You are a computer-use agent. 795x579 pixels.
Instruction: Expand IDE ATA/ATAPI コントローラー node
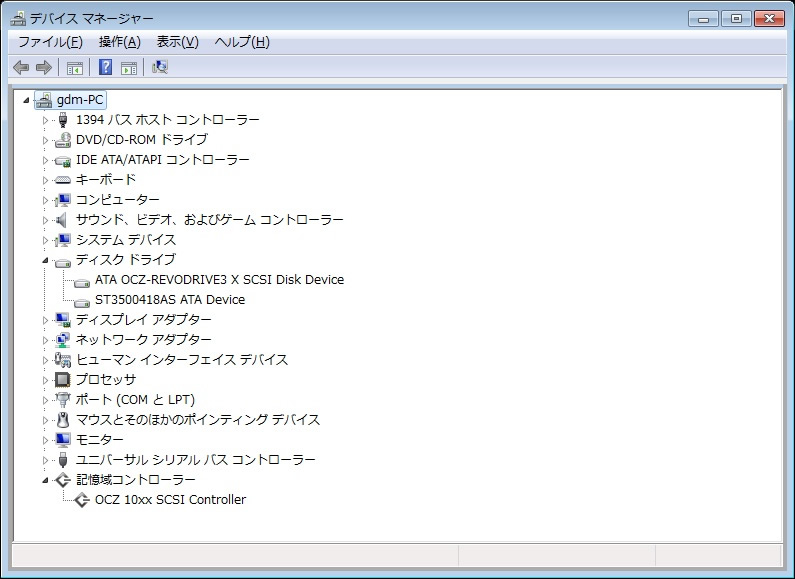click(45, 160)
